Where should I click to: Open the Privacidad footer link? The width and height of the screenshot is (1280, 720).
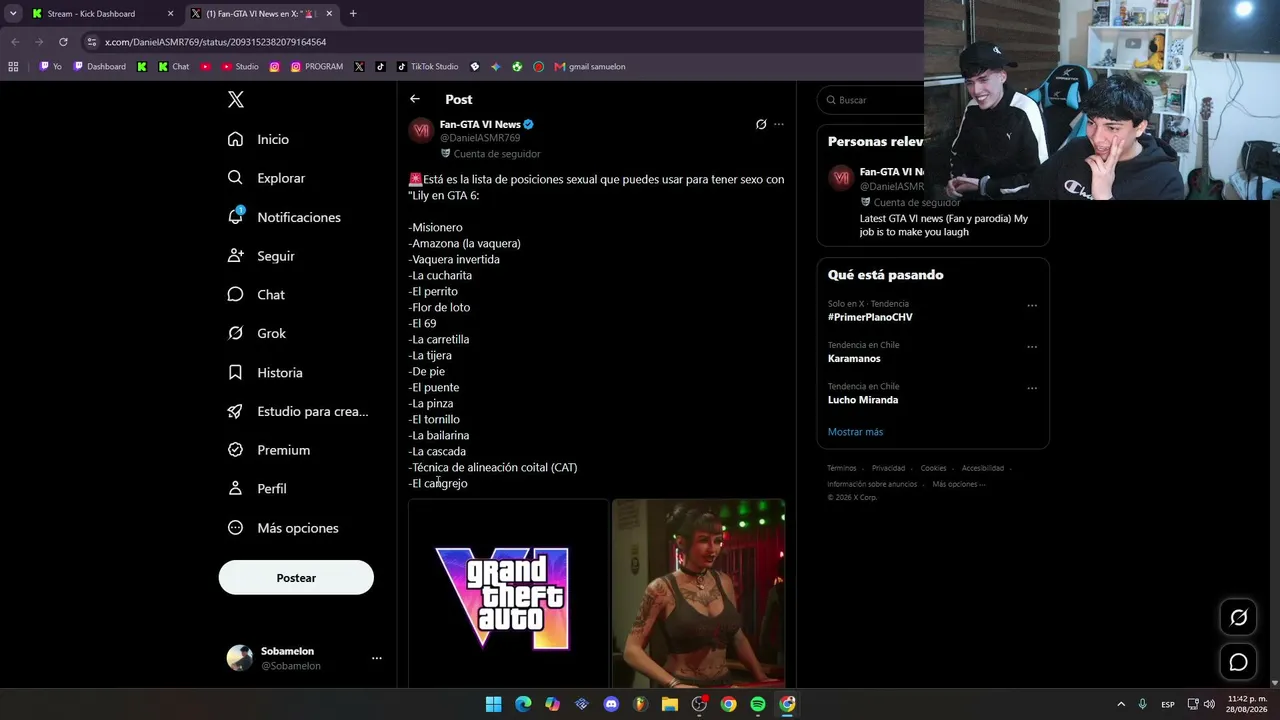888,468
